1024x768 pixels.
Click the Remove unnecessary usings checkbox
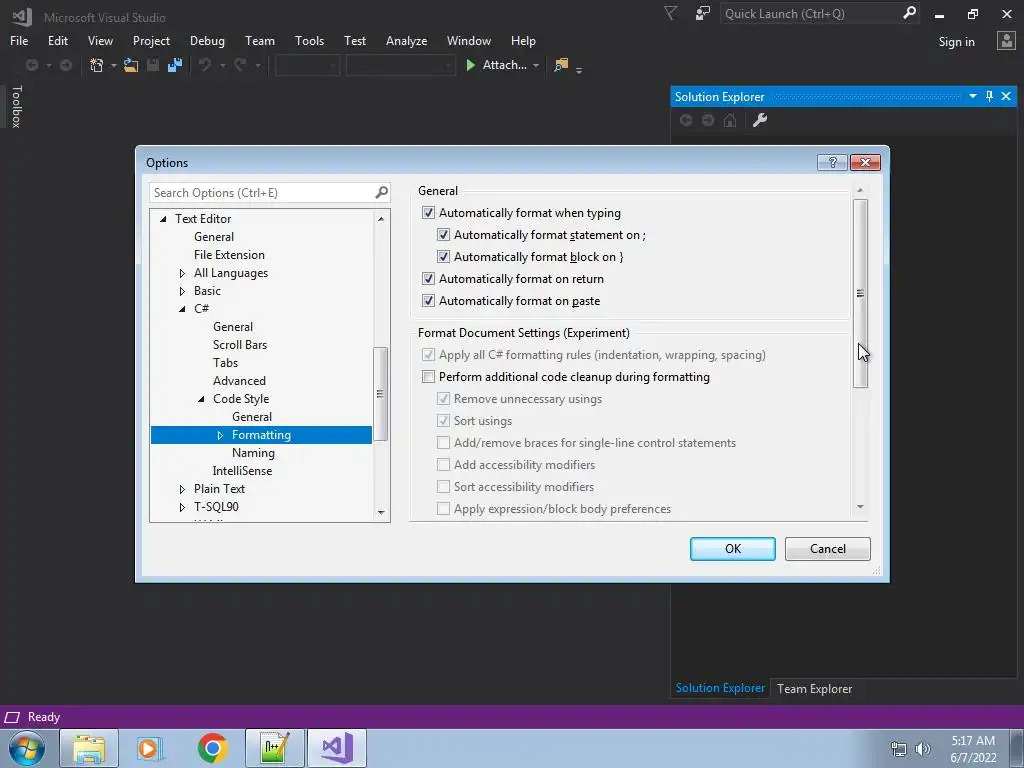443,399
